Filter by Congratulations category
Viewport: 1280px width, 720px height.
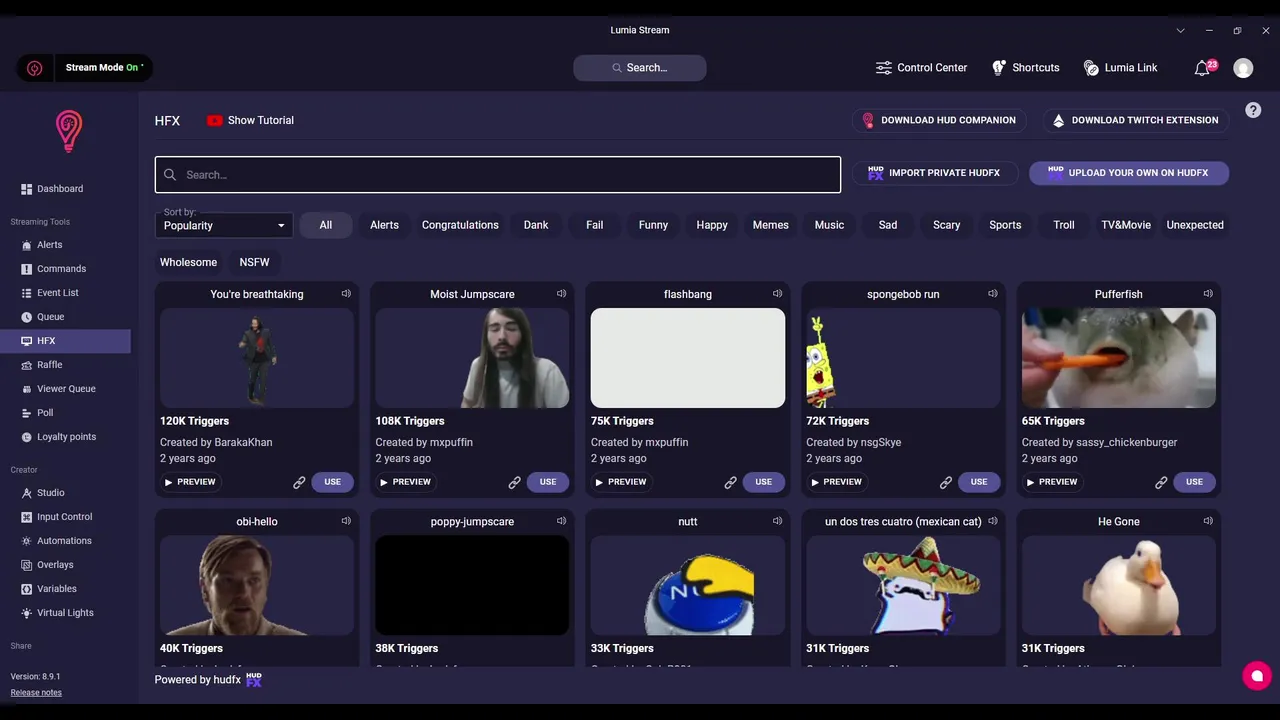click(460, 225)
